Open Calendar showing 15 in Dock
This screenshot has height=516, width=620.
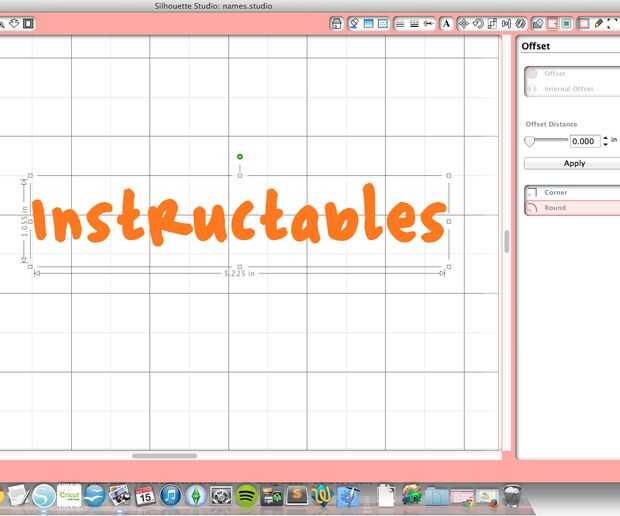click(145, 496)
